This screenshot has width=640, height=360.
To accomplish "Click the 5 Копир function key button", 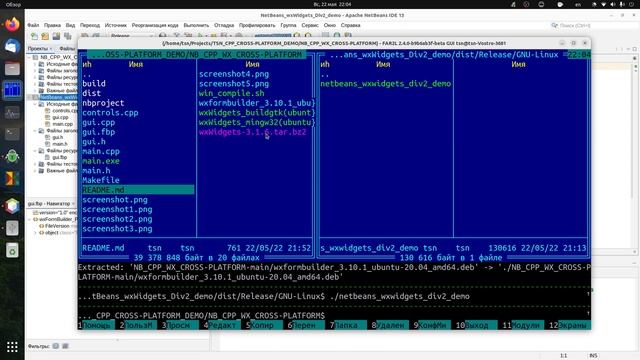I will click(x=264, y=325).
